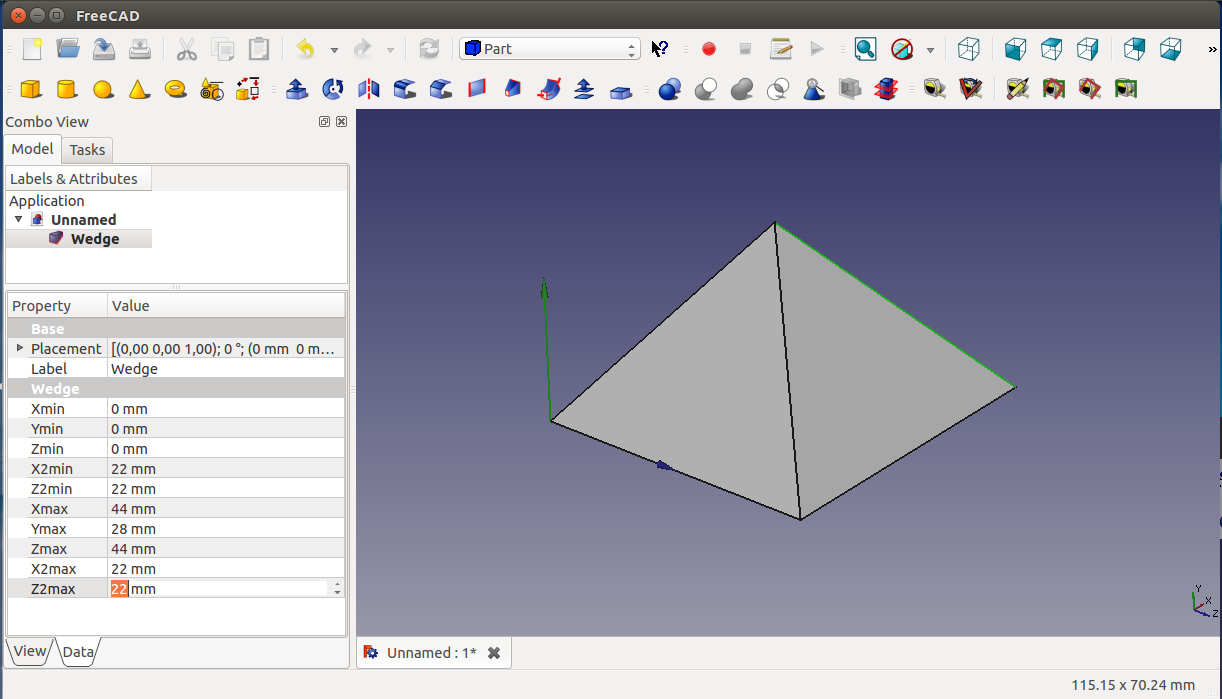This screenshot has height=699, width=1222.
Task: Select the Wedge object in the tree
Action: coord(94,239)
